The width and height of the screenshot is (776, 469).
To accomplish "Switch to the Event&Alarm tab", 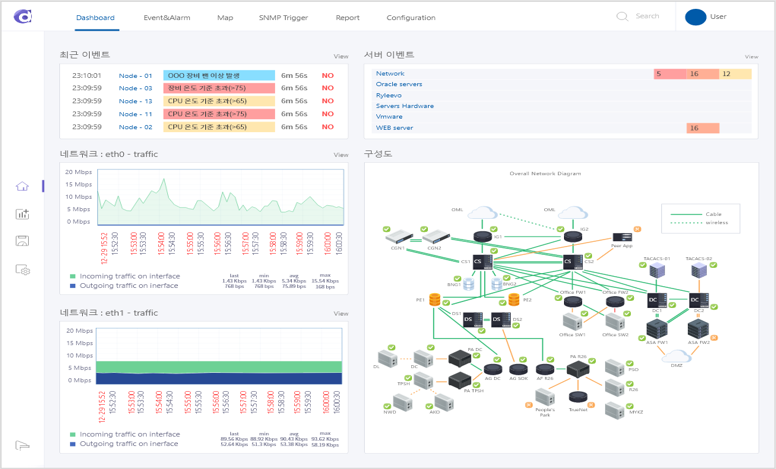I will (166, 18).
